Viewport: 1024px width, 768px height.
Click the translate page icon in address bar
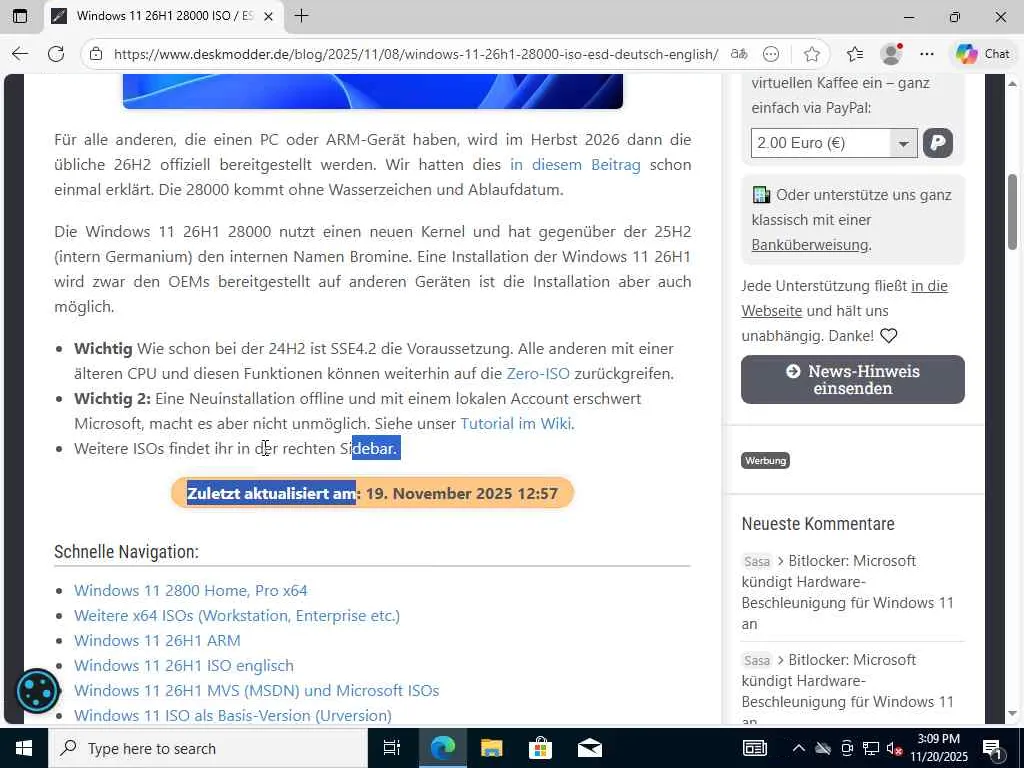click(x=739, y=54)
